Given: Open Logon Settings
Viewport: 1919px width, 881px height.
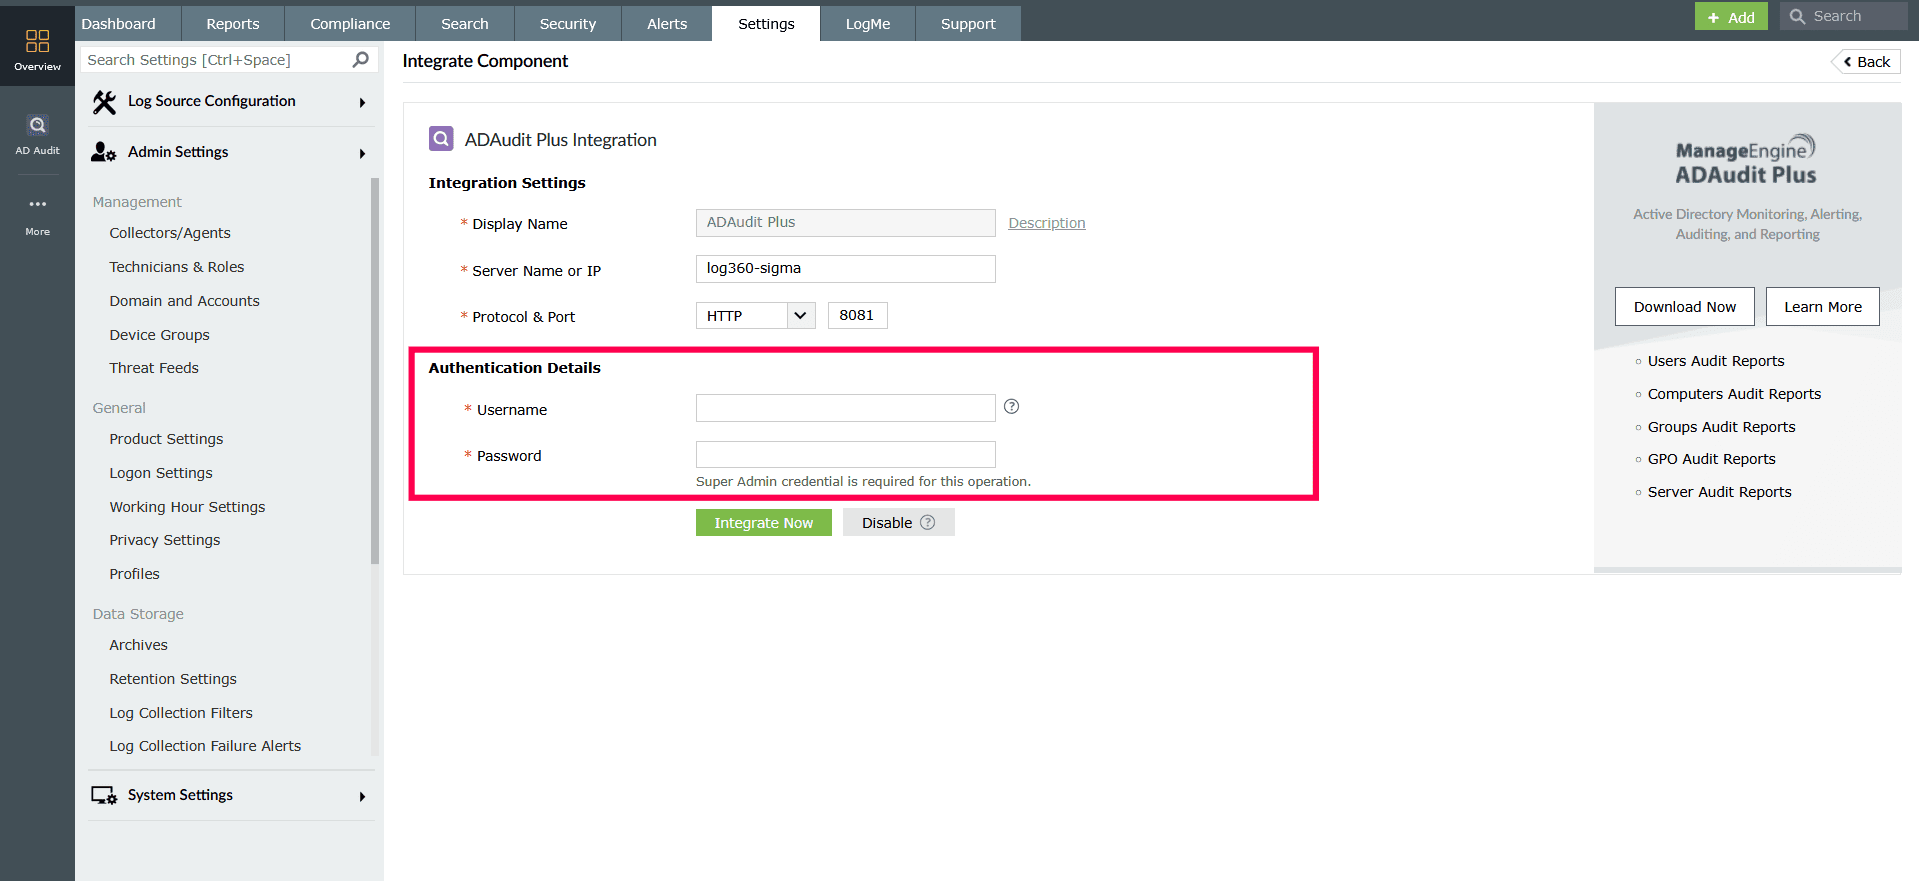Looking at the screenshot, I should (x=161, y=473).
